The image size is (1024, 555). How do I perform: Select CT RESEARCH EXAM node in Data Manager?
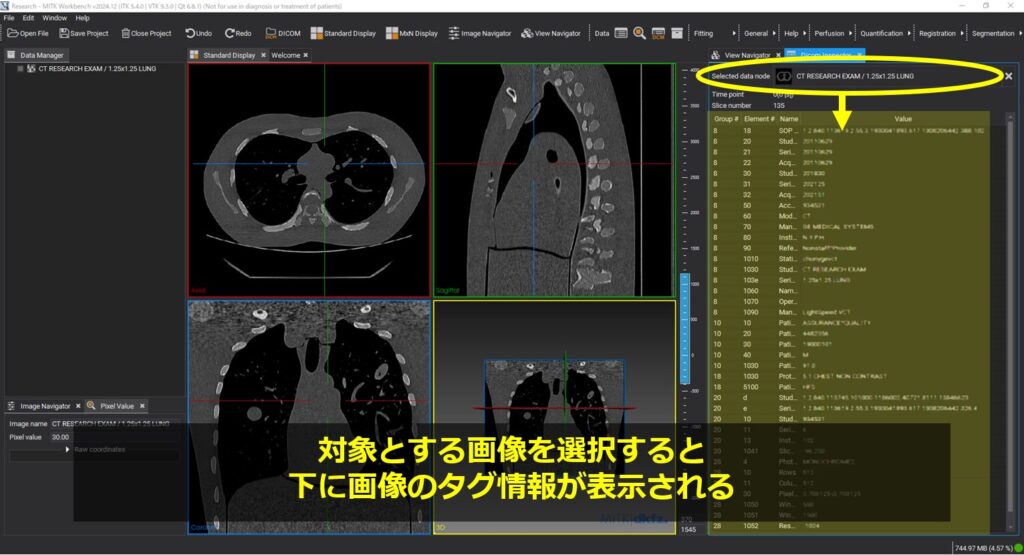[97, 69]
